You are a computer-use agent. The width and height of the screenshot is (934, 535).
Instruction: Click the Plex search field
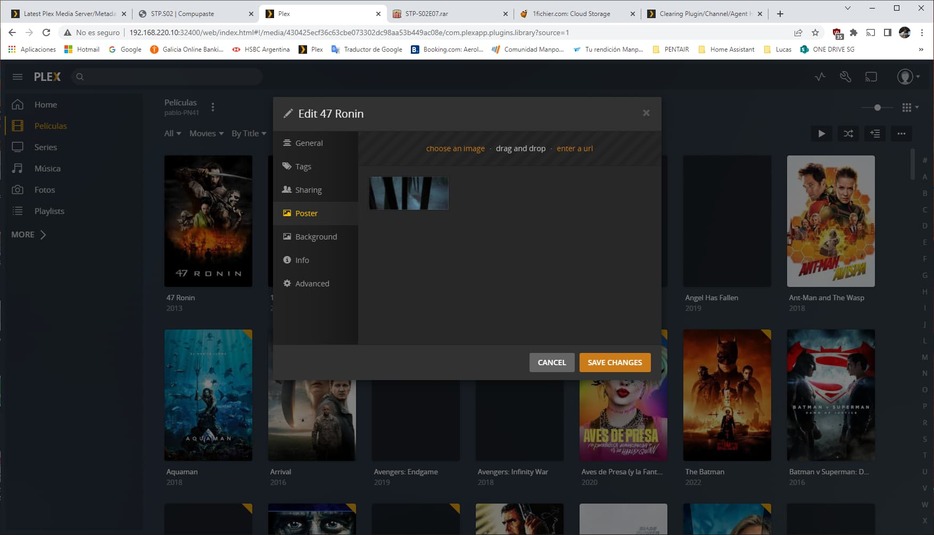pyautogui.click(x=167, y=76)
